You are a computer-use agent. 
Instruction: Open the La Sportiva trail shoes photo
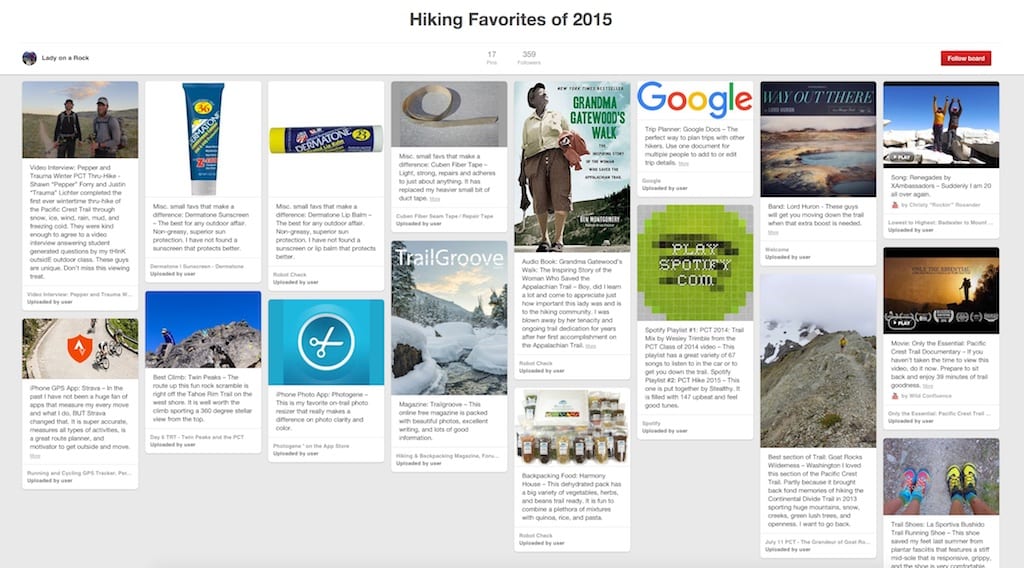click(x=941, y=477)
